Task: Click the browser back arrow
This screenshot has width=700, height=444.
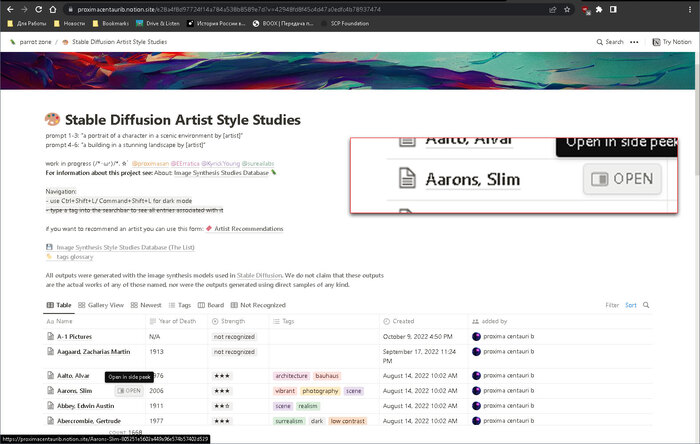Action: coord(9,9)
